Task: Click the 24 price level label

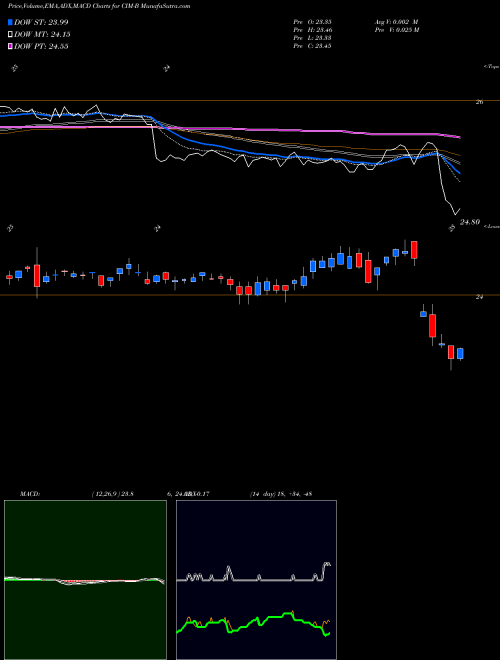Action: [479, 297]
